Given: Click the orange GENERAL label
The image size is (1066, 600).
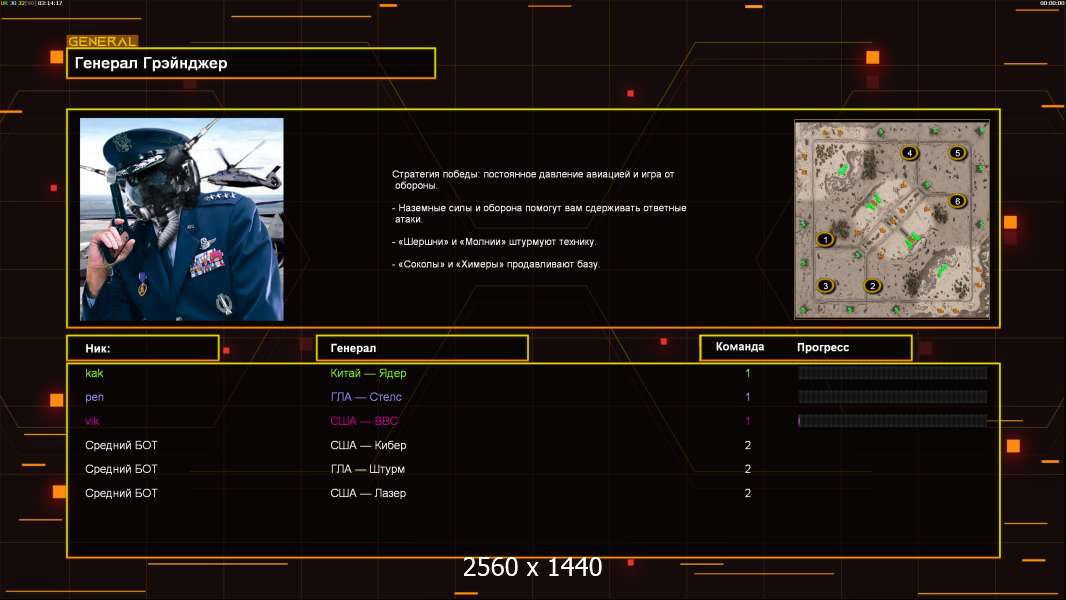Looking at the screenshot, I should (103, 41).
